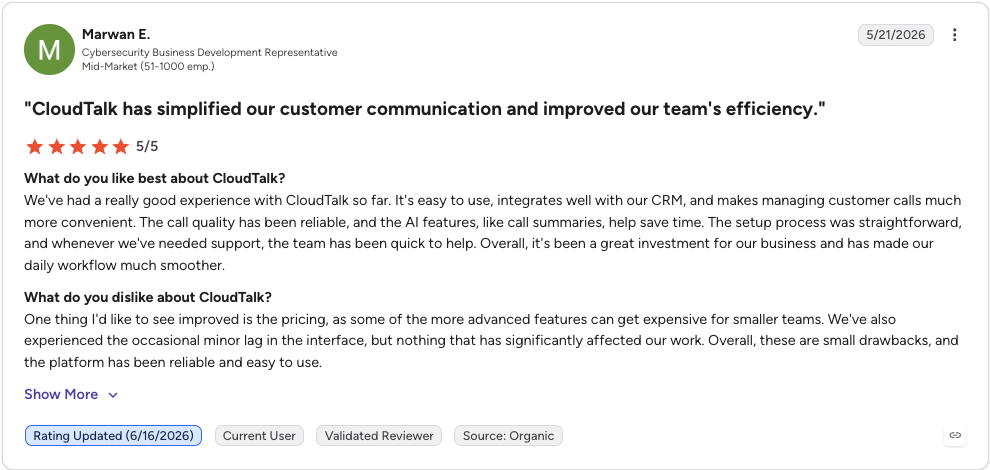Viewport: 990px width, 470px height.
Task: Click the fifth rating star
Action: pyautogui.click(x=121, y=147)
